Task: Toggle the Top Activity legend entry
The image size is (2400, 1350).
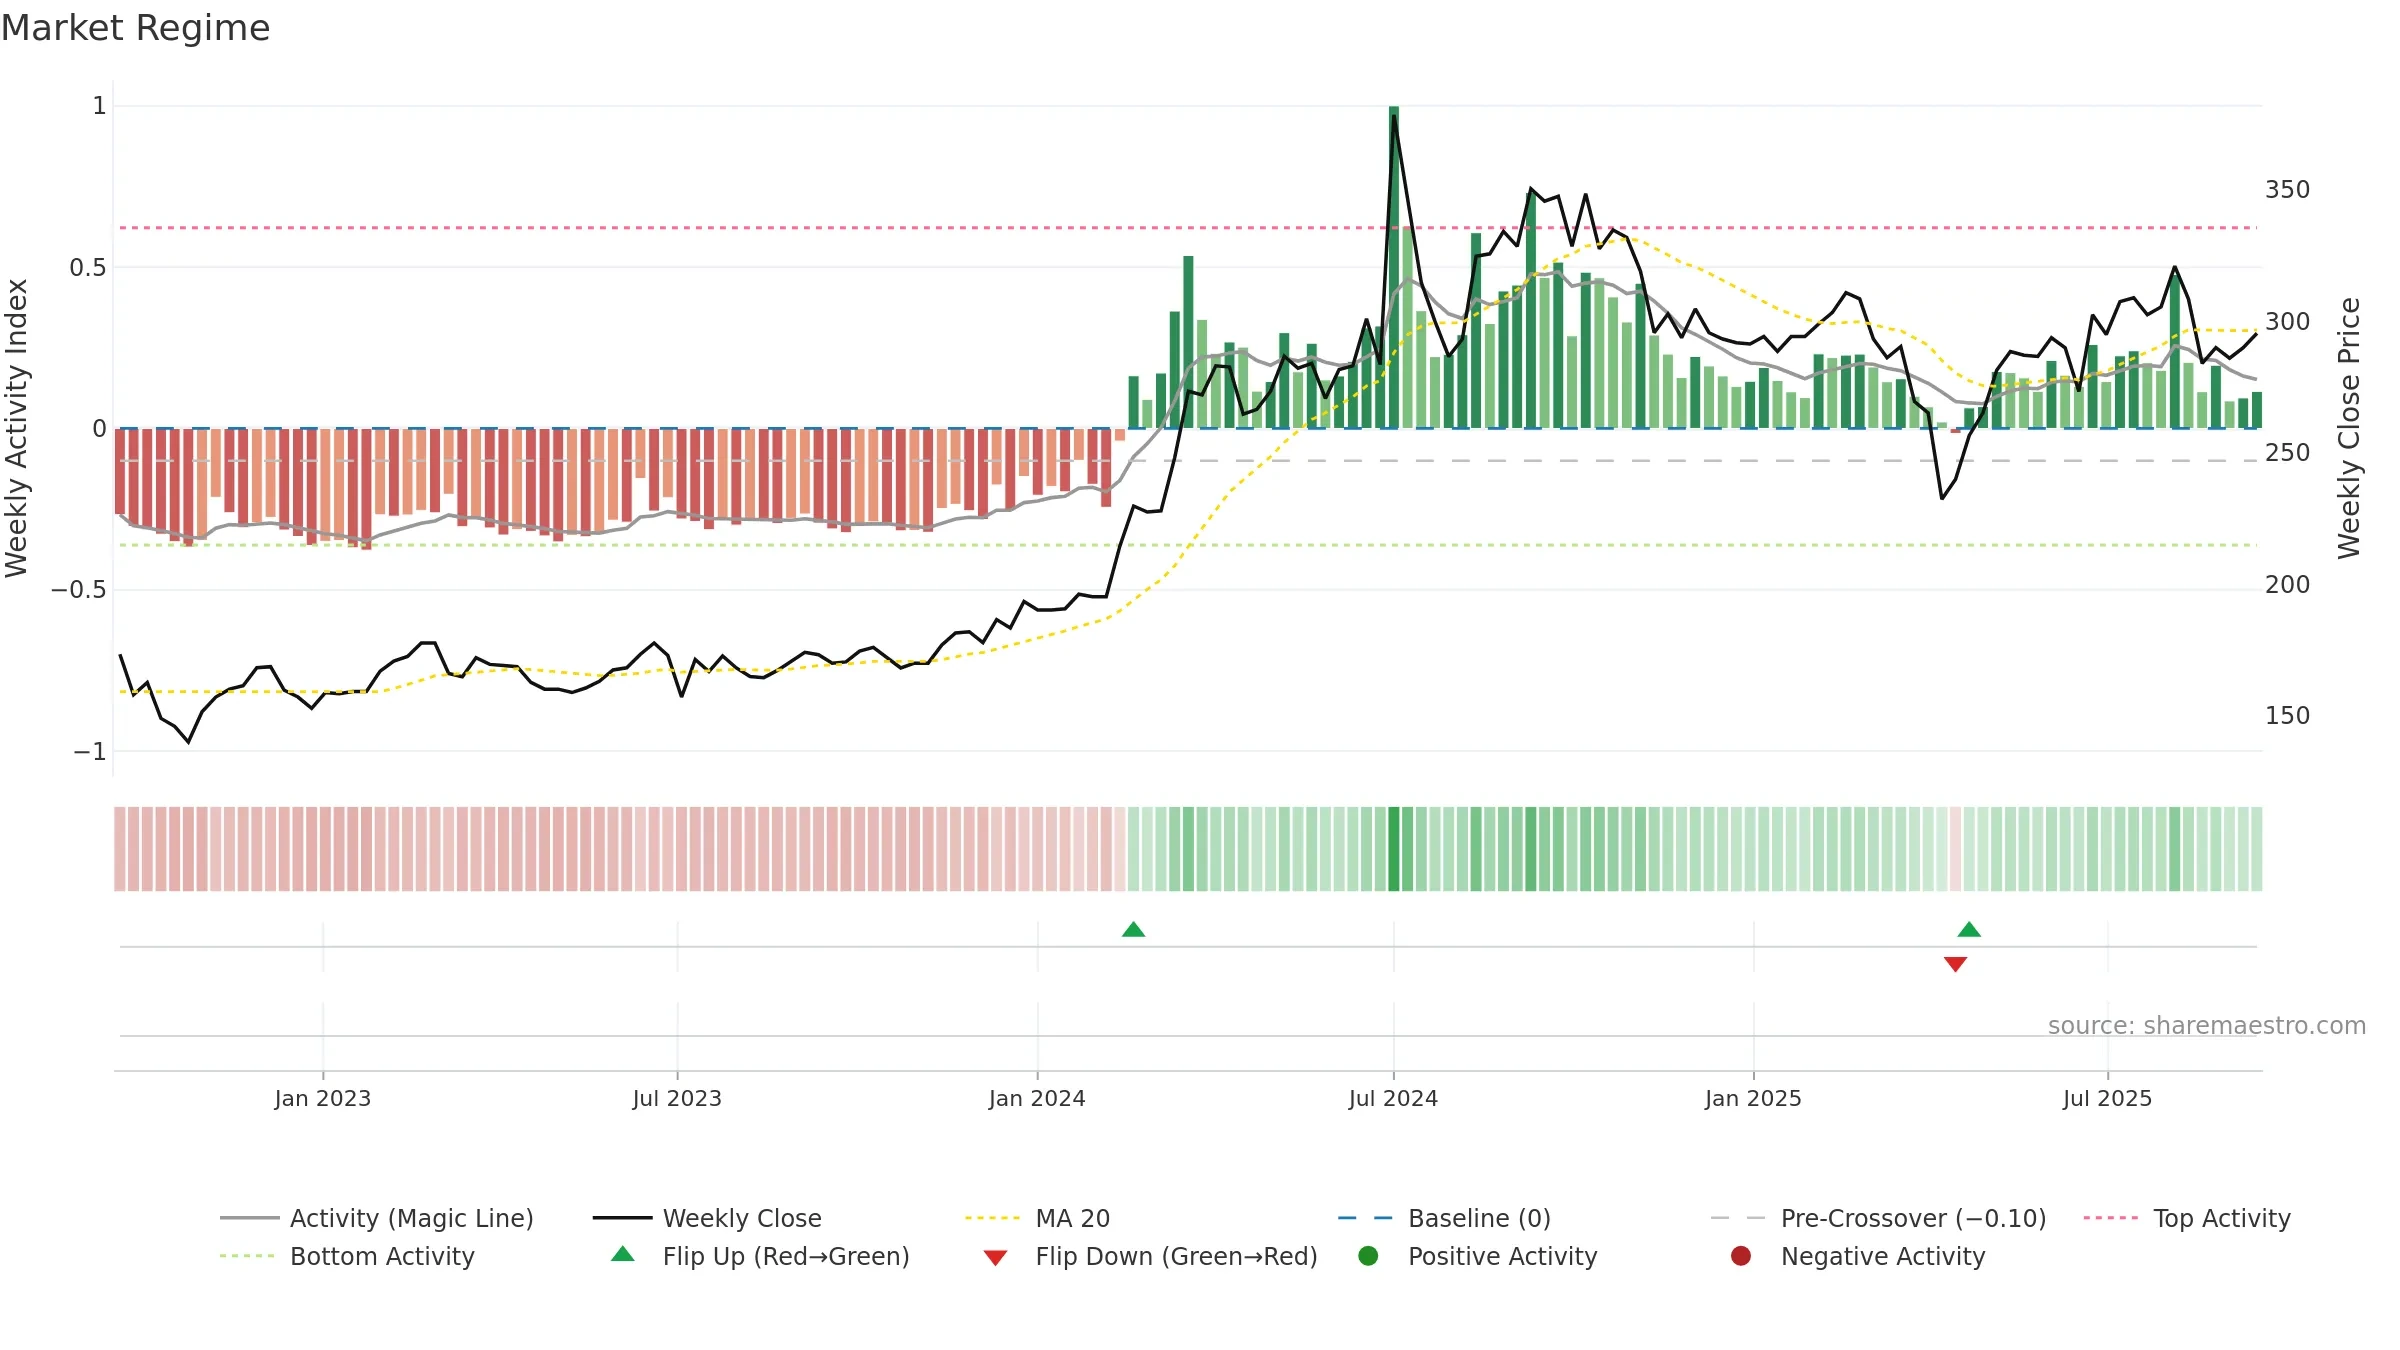Action: tap(2187, 1218)
